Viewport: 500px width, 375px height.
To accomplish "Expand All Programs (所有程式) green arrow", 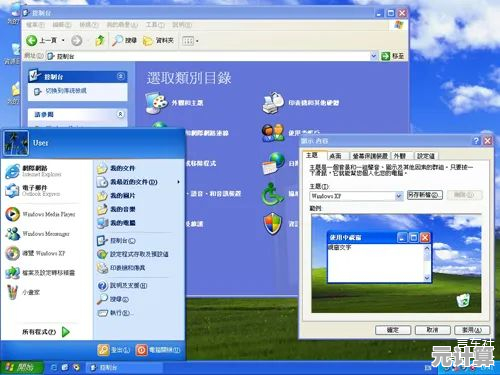I will [66, 332].
